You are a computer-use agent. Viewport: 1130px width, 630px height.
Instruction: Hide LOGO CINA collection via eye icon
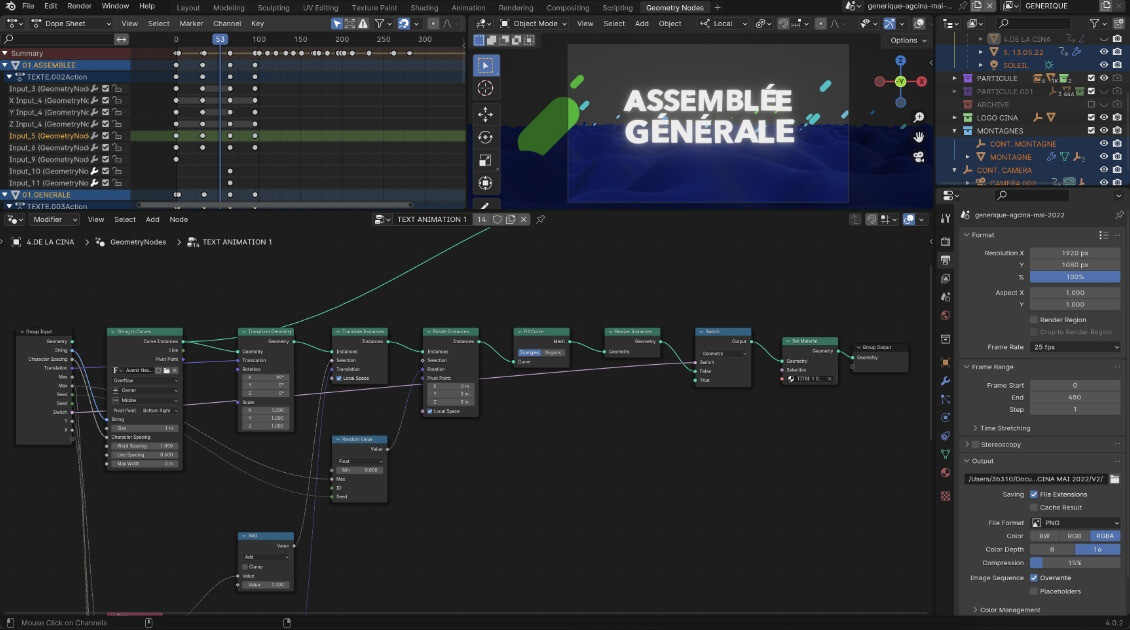click(1103, 117)
